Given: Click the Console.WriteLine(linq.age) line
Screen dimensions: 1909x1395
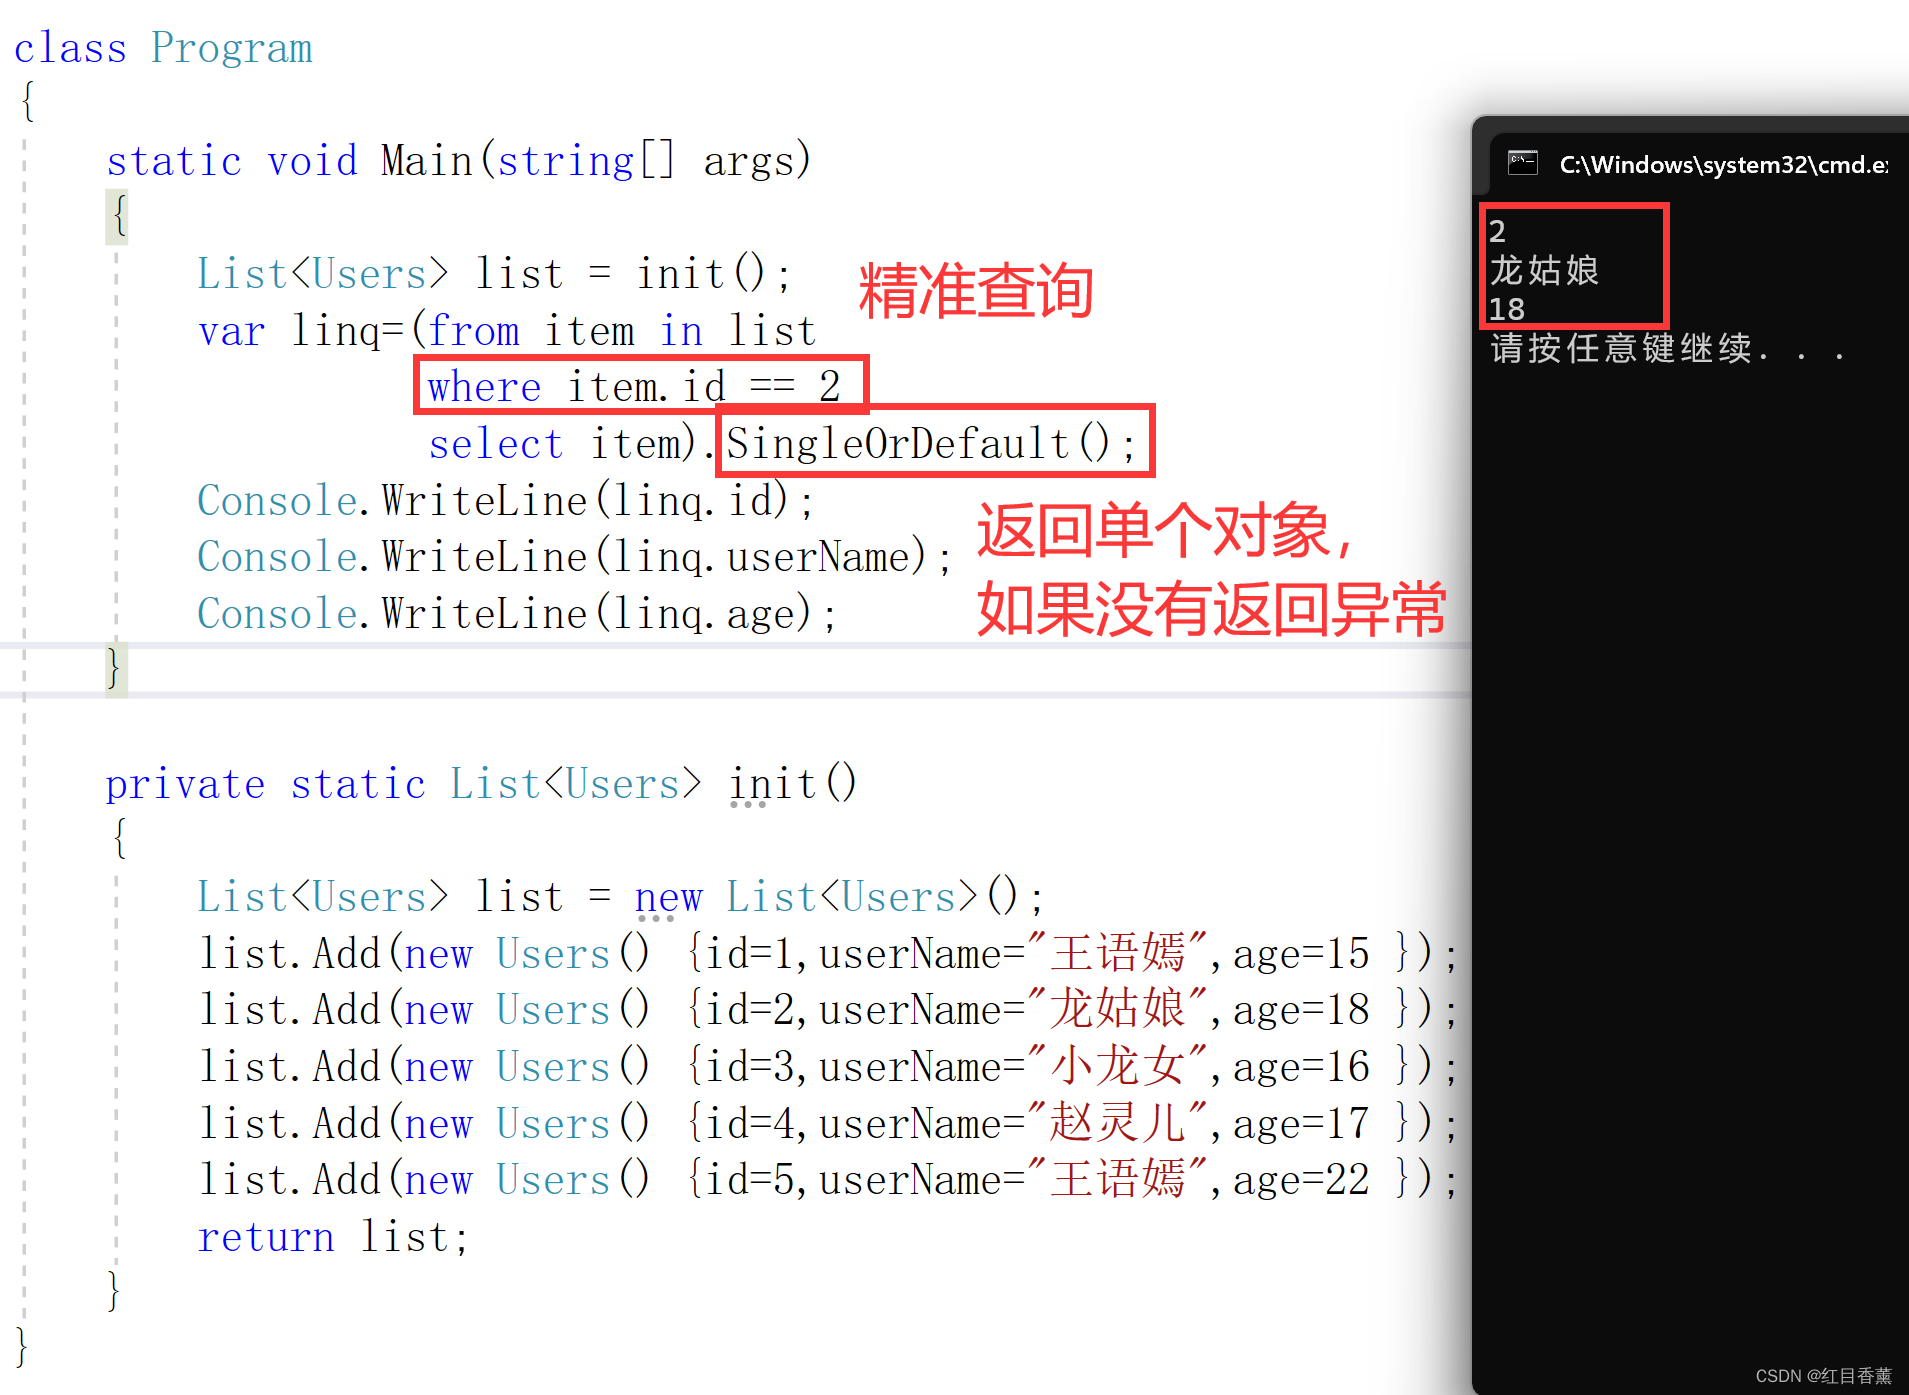Looking at the screenshot, I should tap(517, 614).
